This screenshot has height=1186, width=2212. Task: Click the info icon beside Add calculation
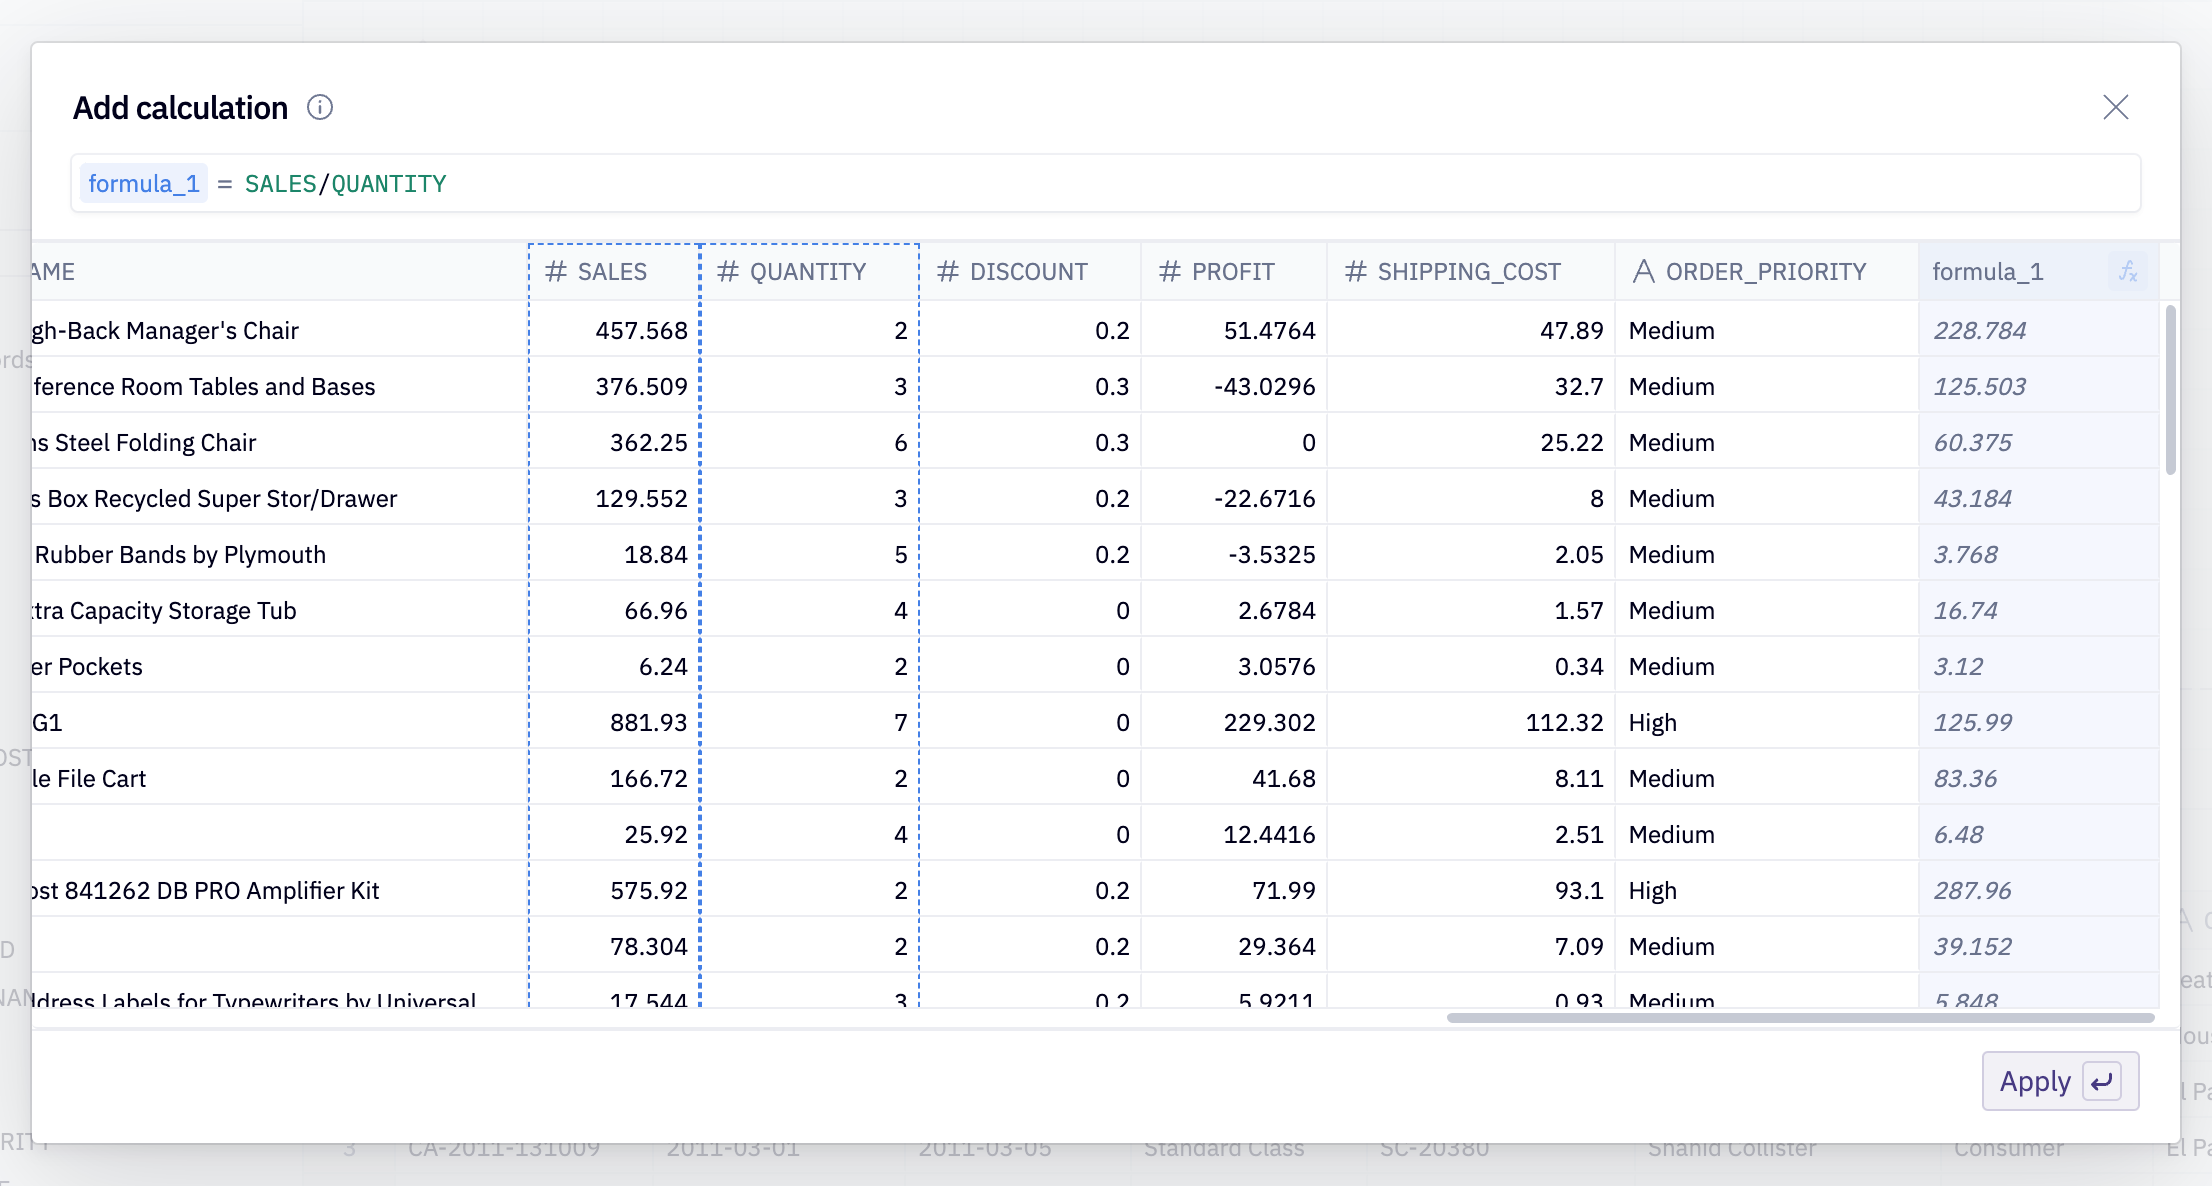320,107
